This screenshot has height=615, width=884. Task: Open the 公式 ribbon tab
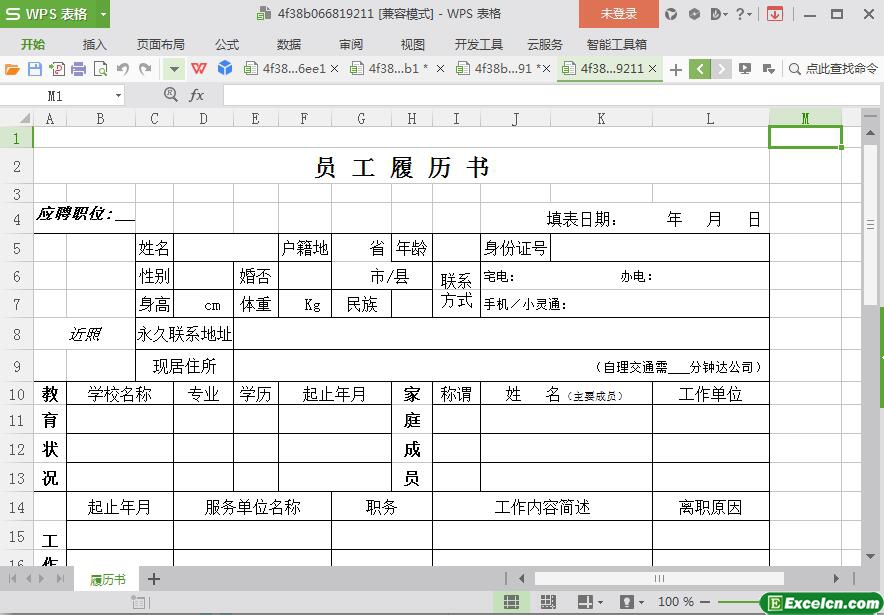click(x=227, y=44)
